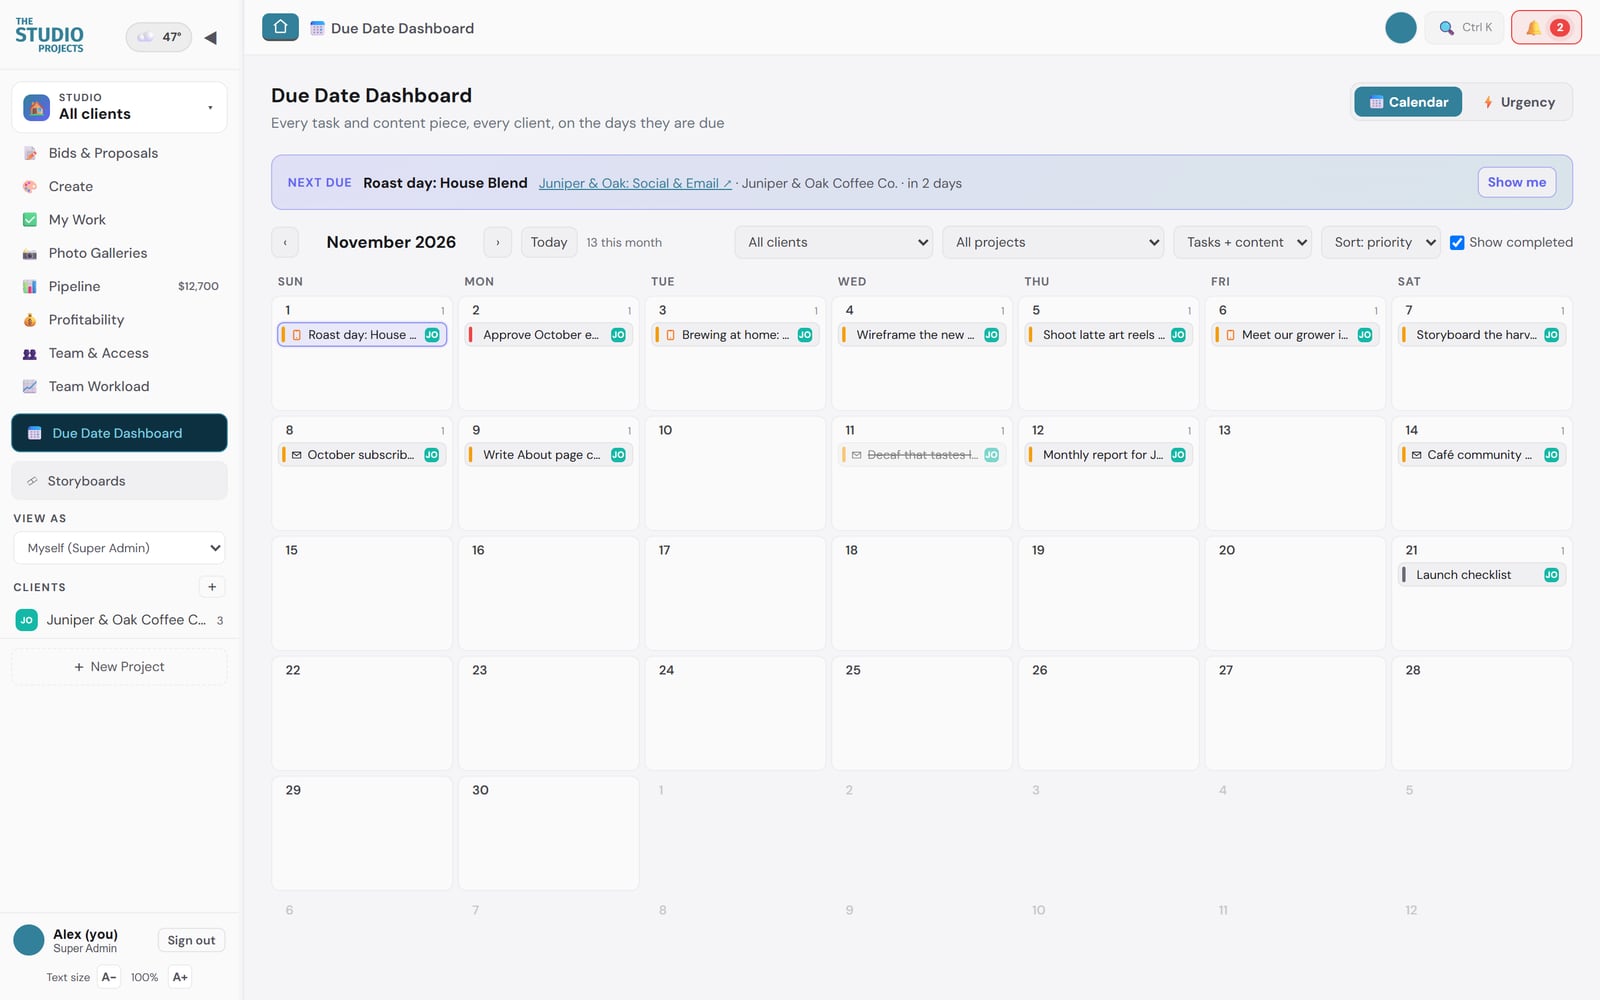Click the Sign out button
This screenshot has height=1000, width=1600.
click(191, 940)
